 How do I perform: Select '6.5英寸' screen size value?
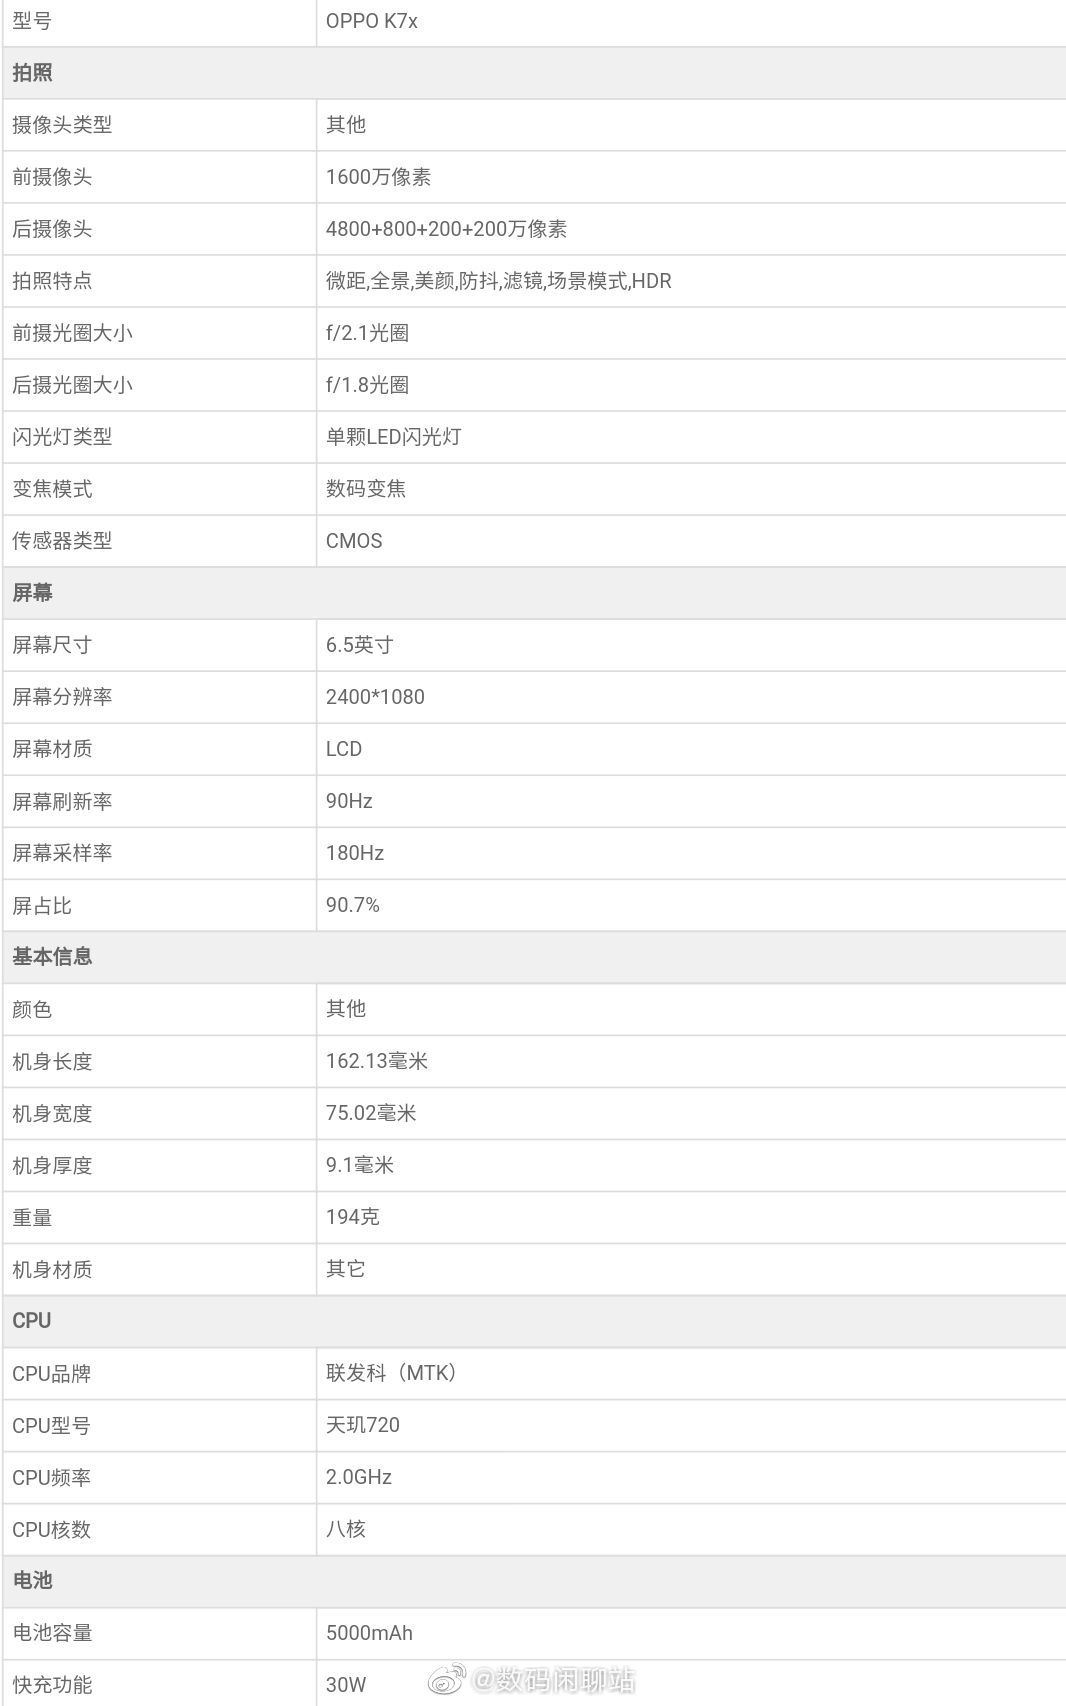(x=359, y=645)
